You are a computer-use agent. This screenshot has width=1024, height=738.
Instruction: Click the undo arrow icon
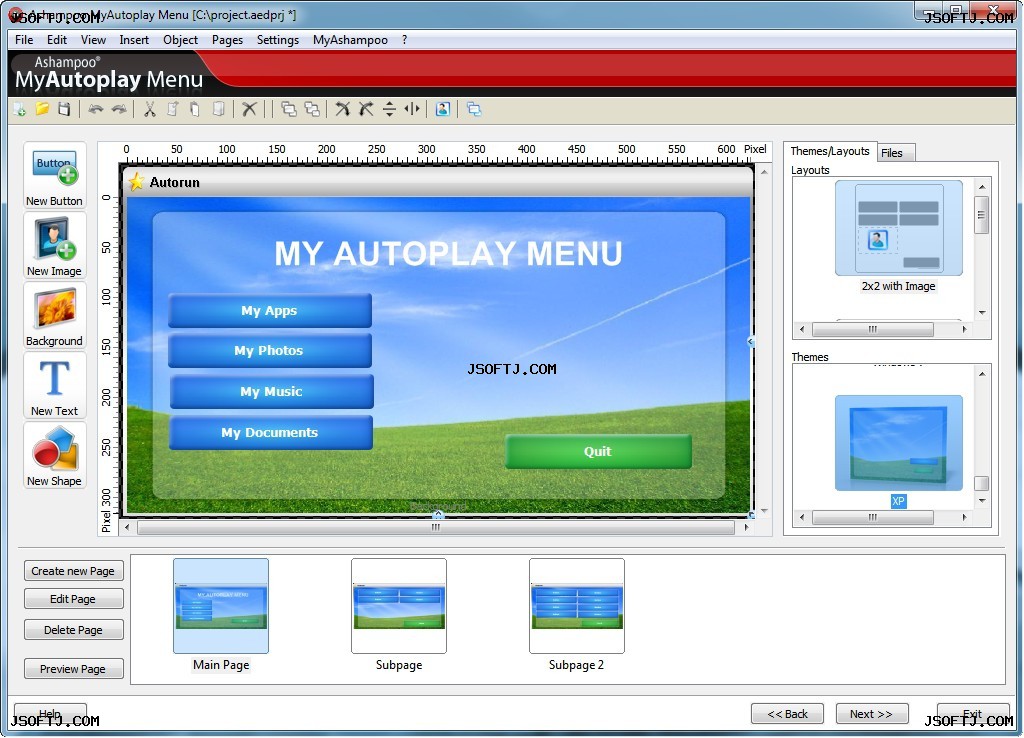[96, 109]
